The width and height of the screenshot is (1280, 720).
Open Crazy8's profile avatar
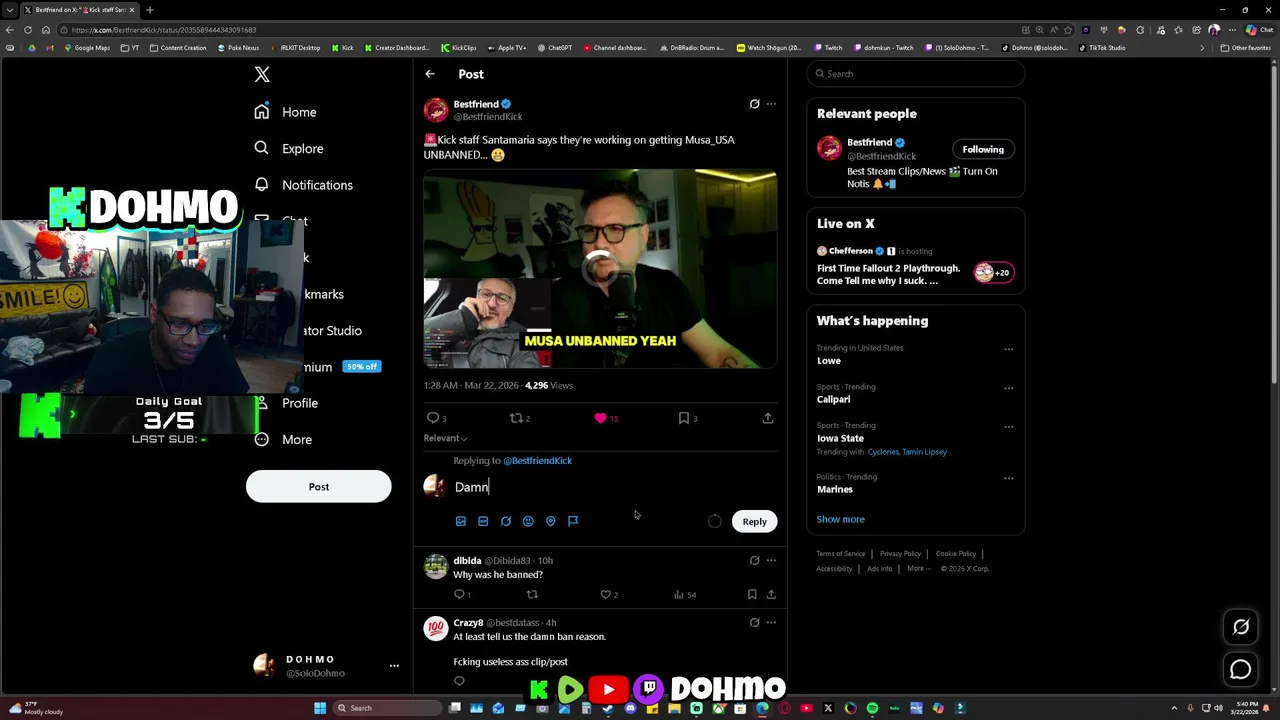435,628
